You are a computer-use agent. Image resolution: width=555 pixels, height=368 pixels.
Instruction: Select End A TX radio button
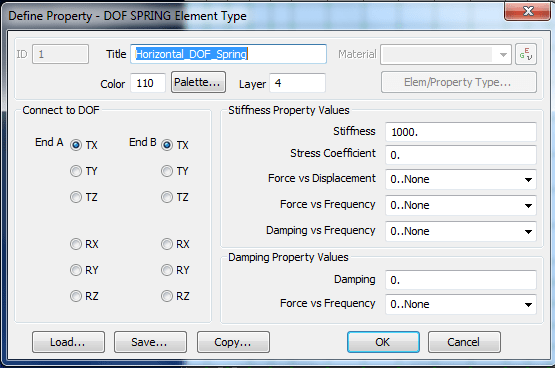[x=76, y=145]
